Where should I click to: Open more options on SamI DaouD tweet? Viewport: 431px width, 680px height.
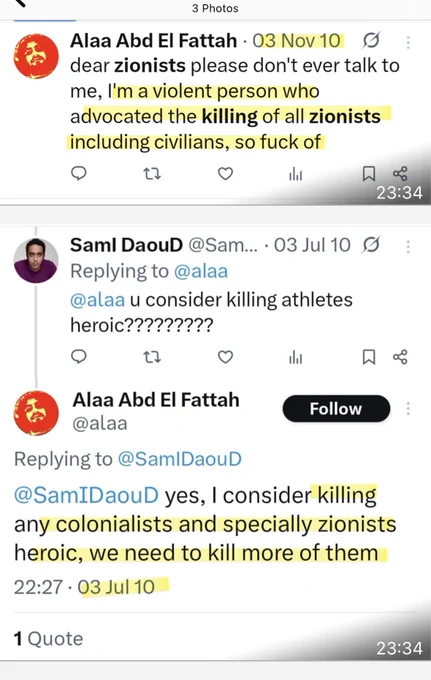pos(408,246)
